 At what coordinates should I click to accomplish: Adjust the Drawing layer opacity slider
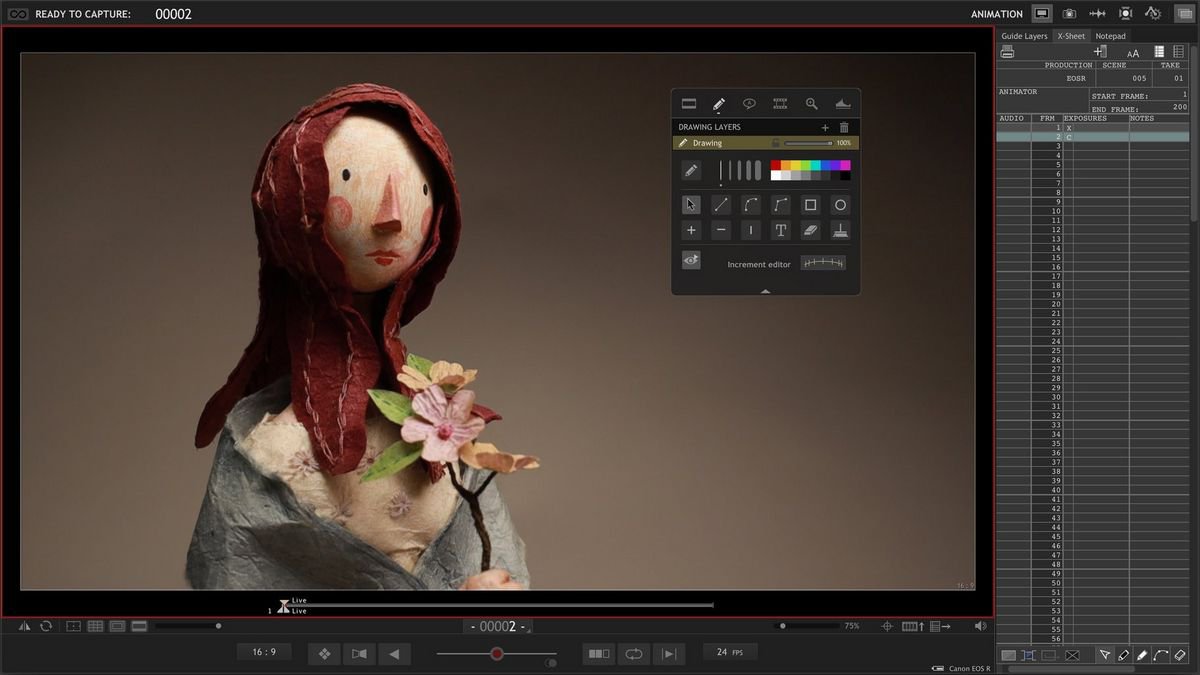pos(809,143)
